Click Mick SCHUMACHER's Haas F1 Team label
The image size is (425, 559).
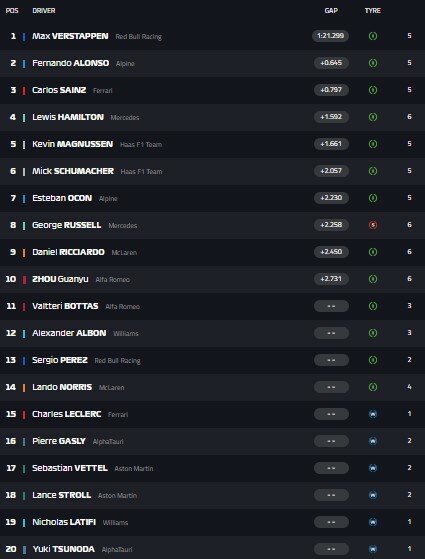pyautogui.click(x=141, y=171)
